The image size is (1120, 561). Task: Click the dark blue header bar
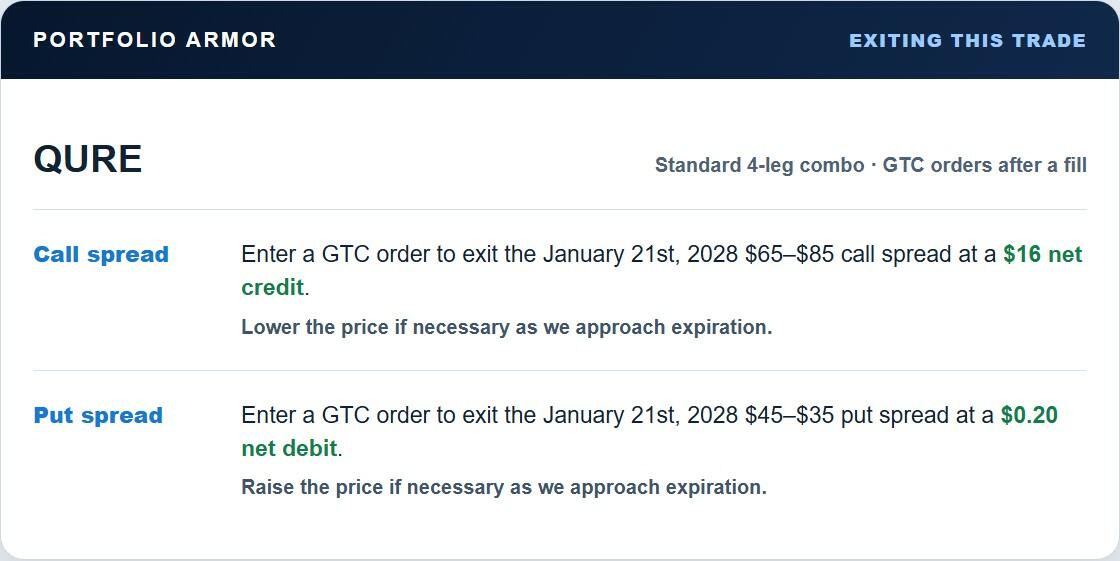(x=560, y=40)
